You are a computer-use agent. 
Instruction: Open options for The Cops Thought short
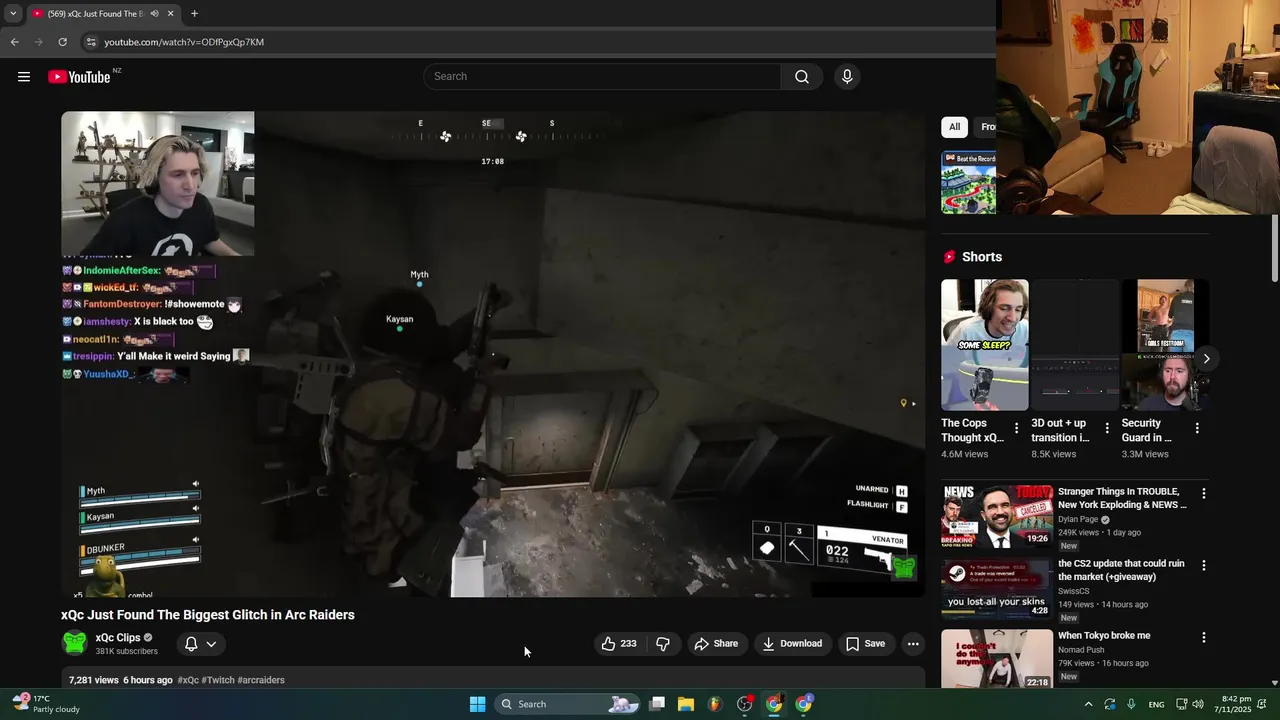click(x=1017, y=428)
